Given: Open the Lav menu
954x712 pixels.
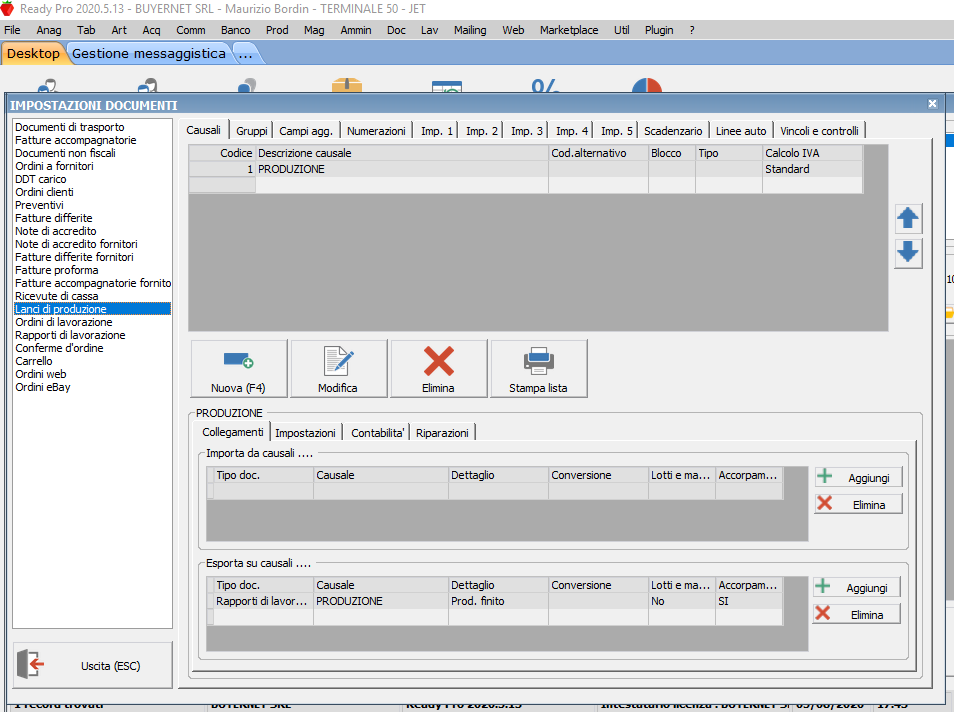Looking at the screenshot, I should (430, 30).
